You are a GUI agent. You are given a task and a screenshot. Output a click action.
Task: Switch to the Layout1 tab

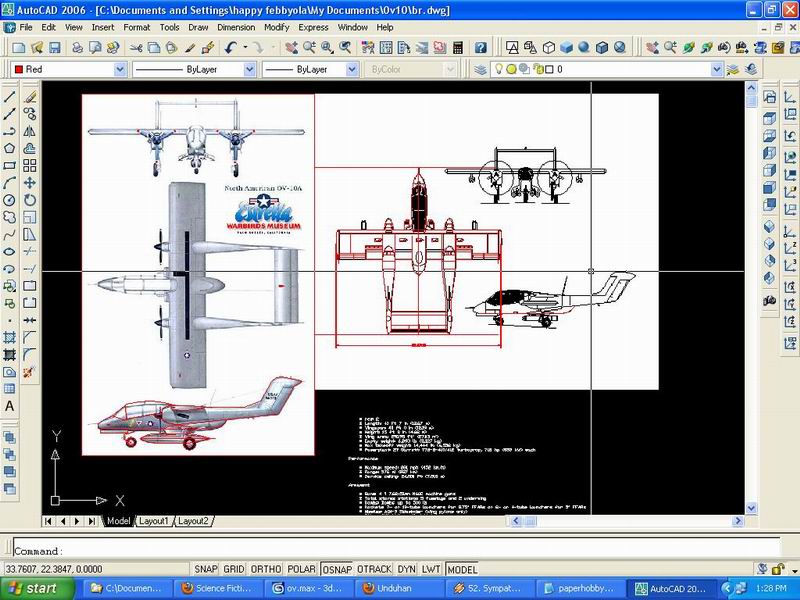pyautogui.click(x=153, y=521)
